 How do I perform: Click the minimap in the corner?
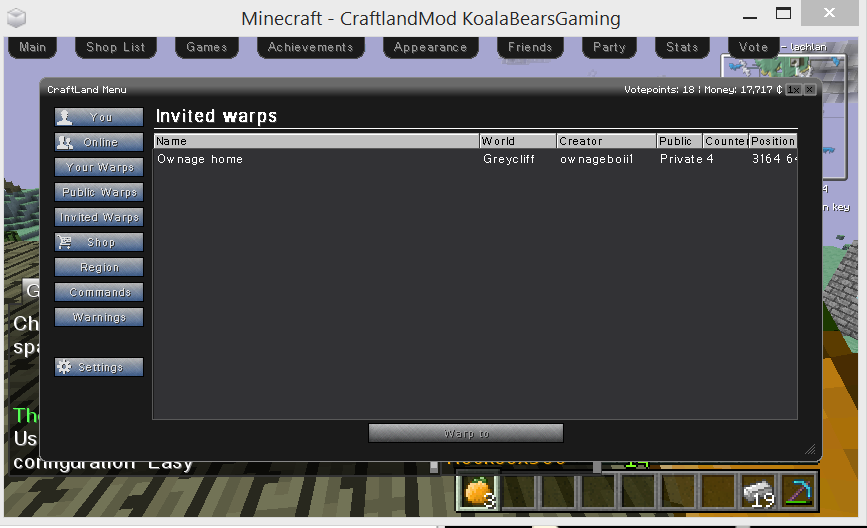pos(784,116)
